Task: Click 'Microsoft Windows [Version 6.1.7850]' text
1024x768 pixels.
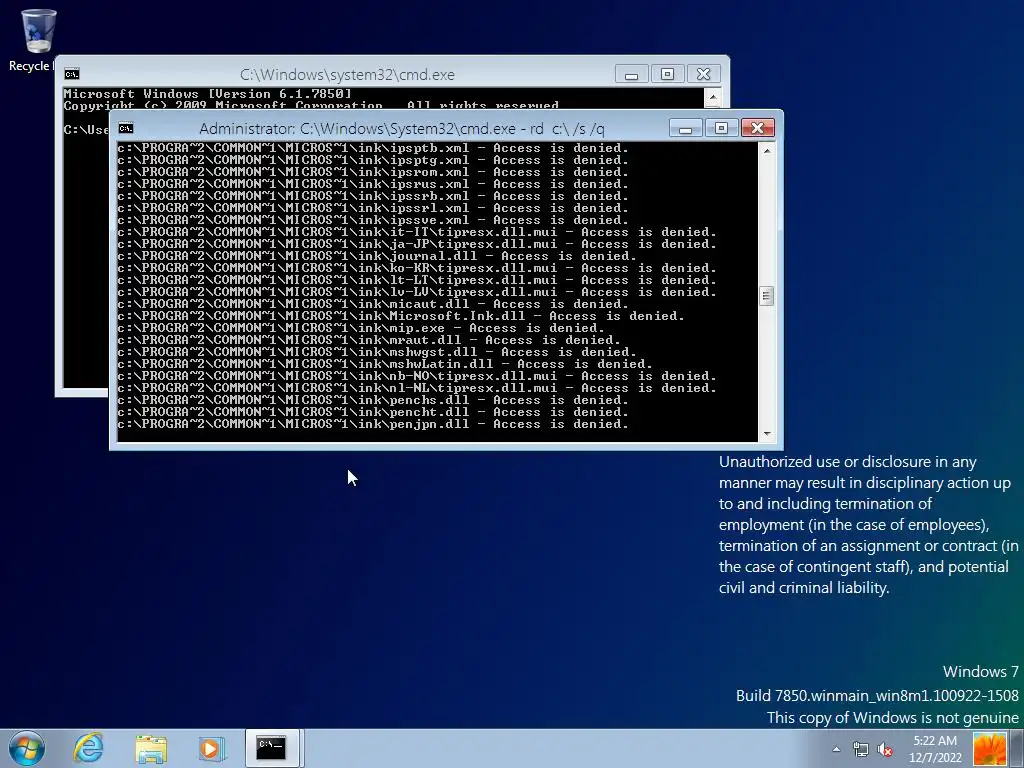Action: pos(207,94)
